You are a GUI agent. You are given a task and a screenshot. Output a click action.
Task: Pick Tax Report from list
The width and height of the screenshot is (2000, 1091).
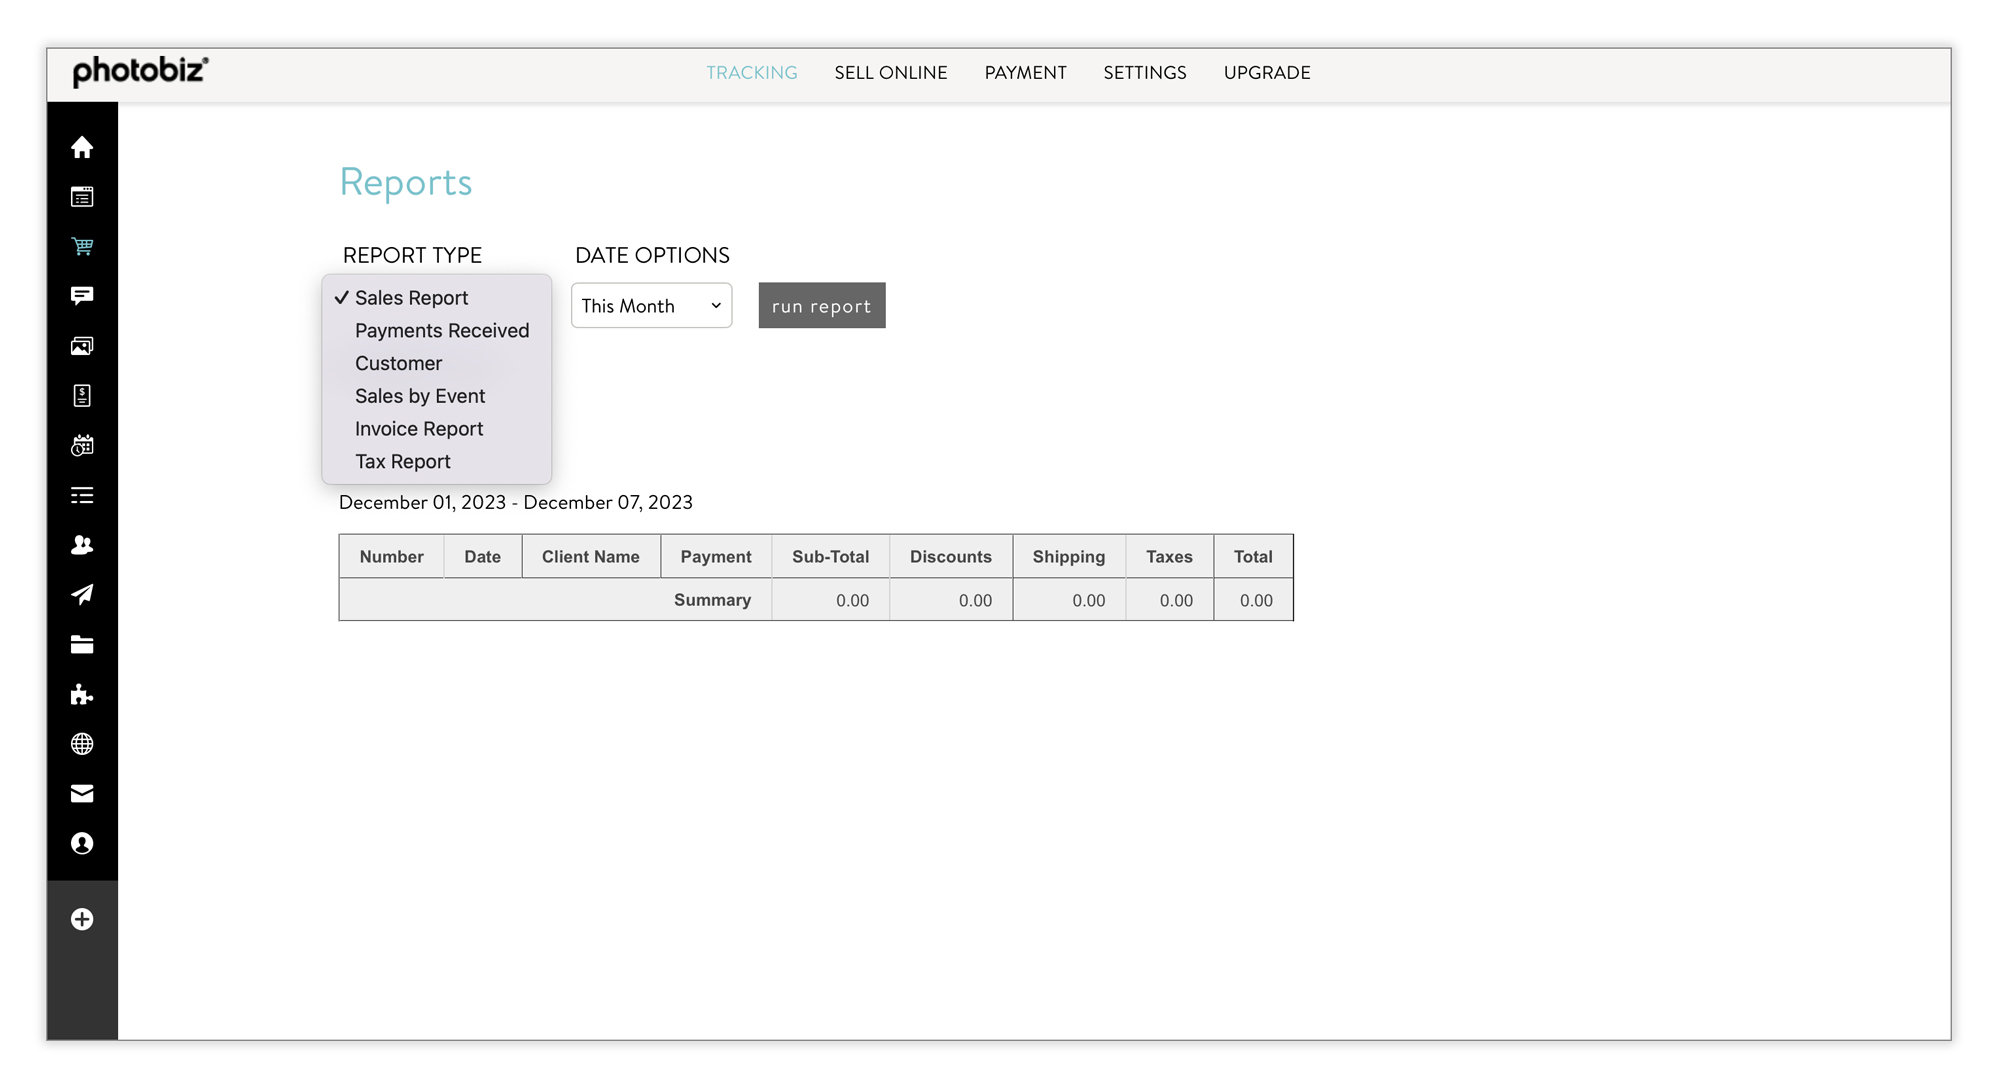[402, 462]
